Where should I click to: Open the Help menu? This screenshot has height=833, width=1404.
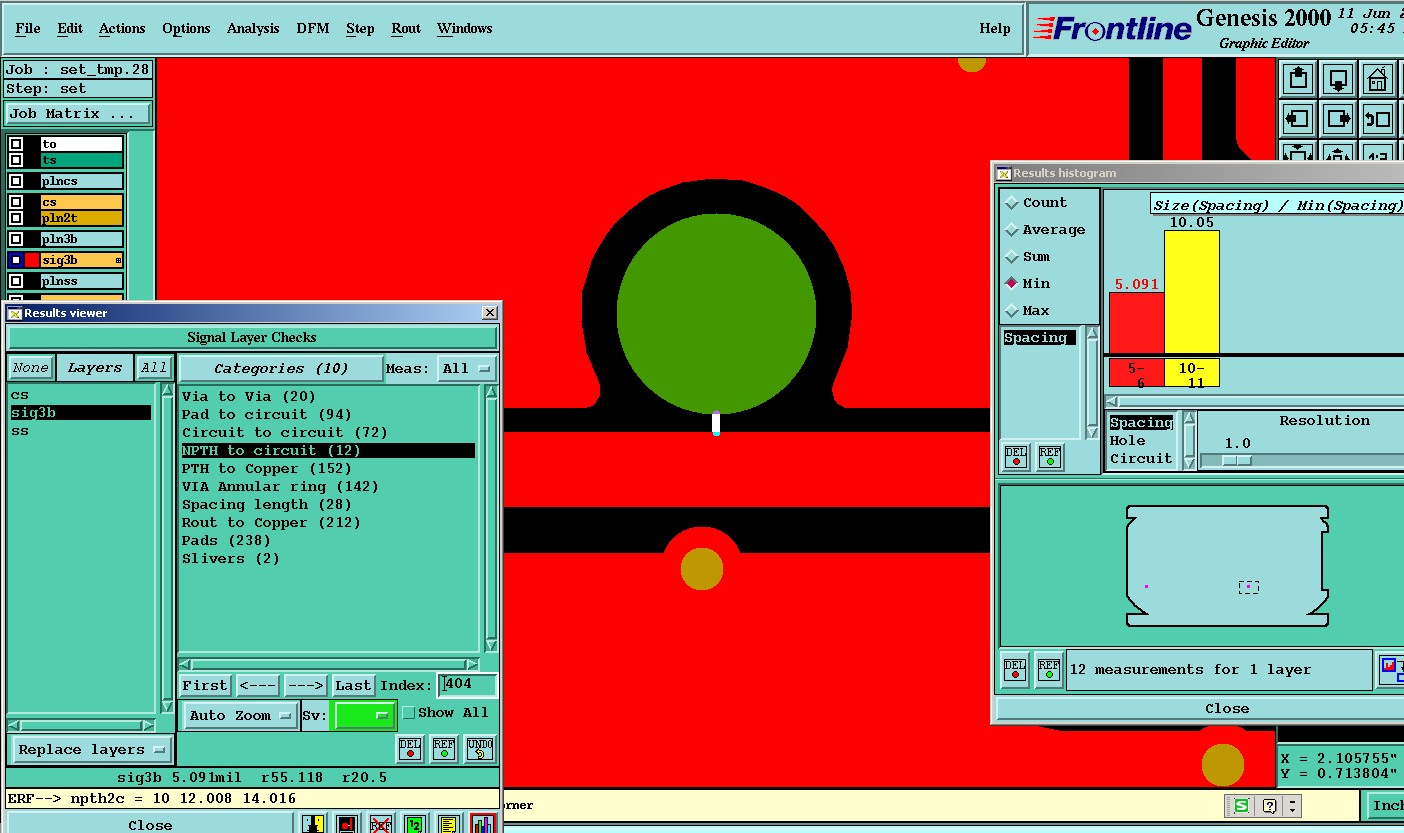pos(995,28)
